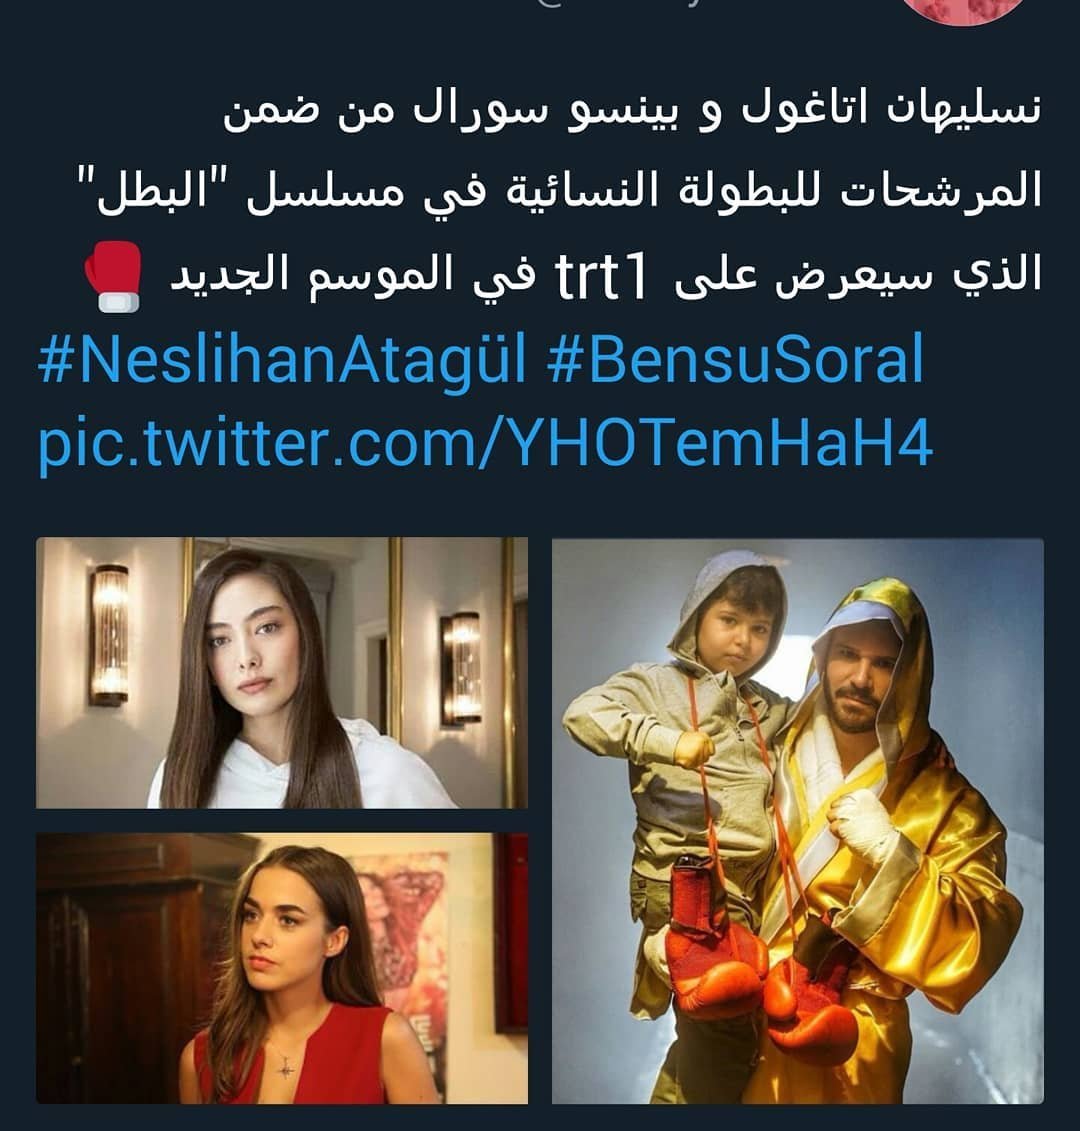Click the left wall sconce lamp in photo
The image size is (1080, 1131).
(110, 635)
